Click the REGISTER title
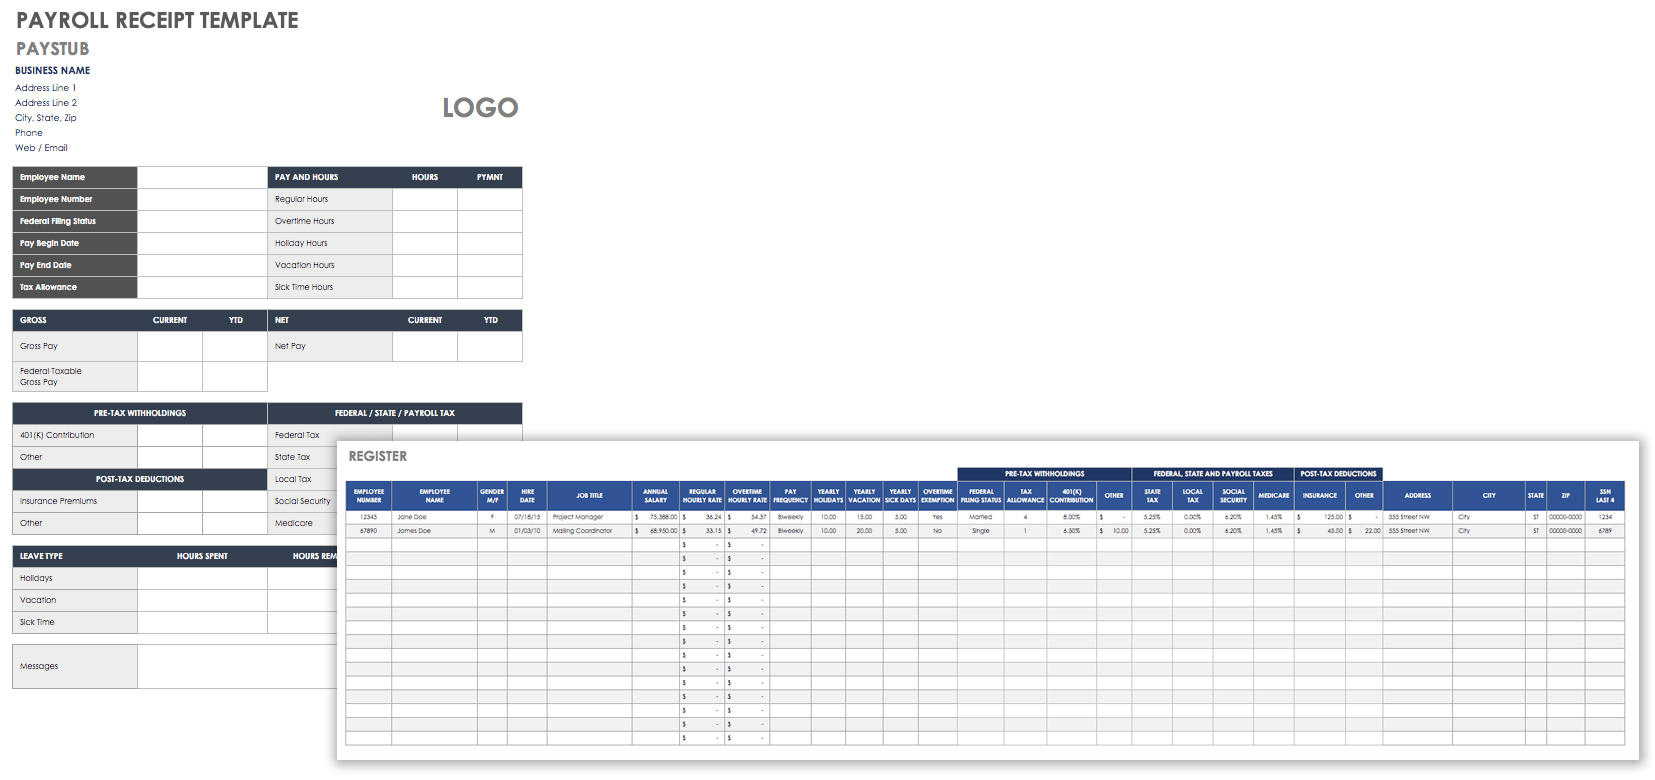The width and height of the screenshot is (1655, 780). click(x=378, y=456)
